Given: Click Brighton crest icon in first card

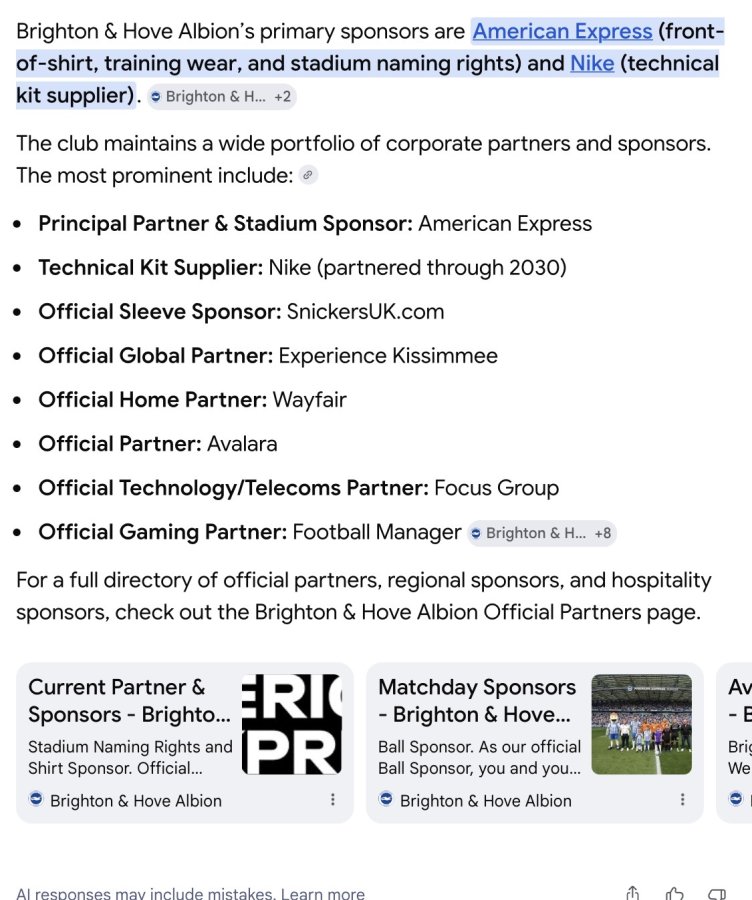Looking at the screenshot, I should [x=36, y=799].
